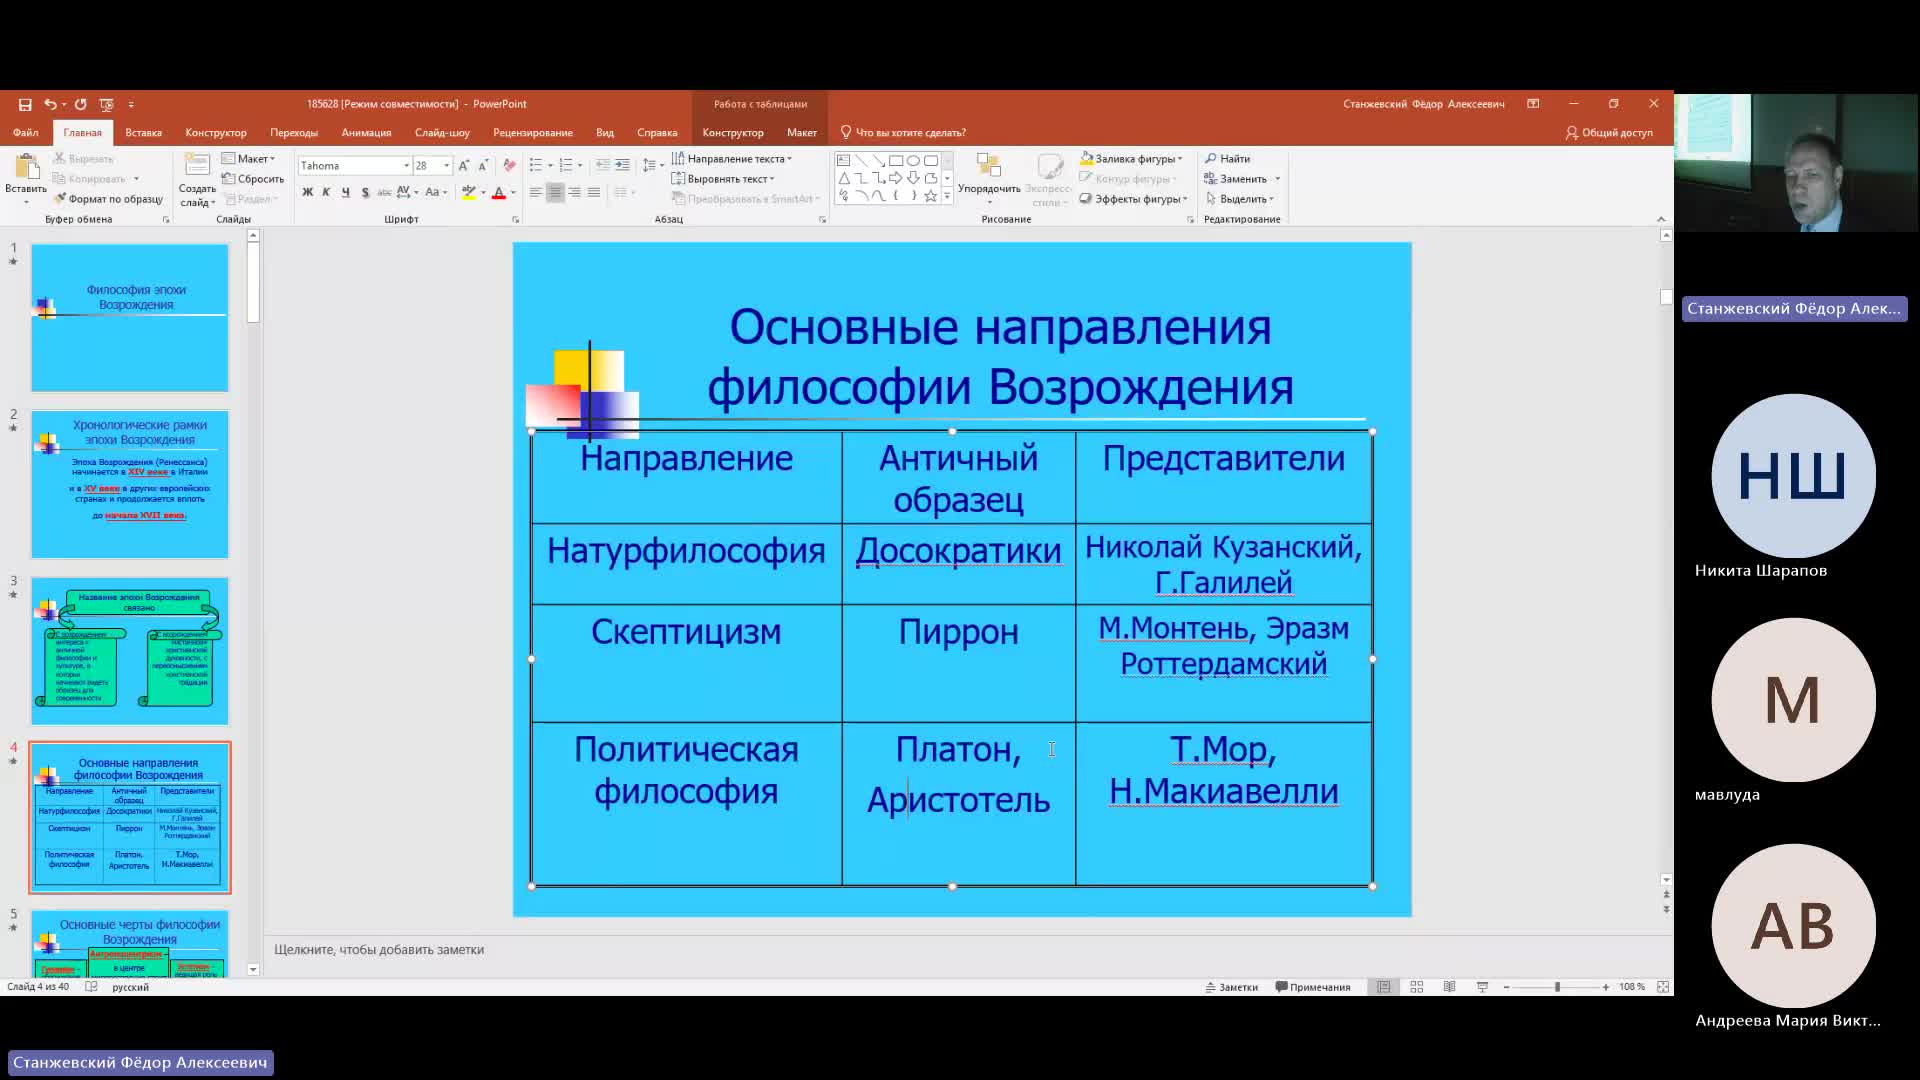1920x1080 pixels.
Task: Open font name Tahoma dropdown
Action: click(x=406, y=166)
